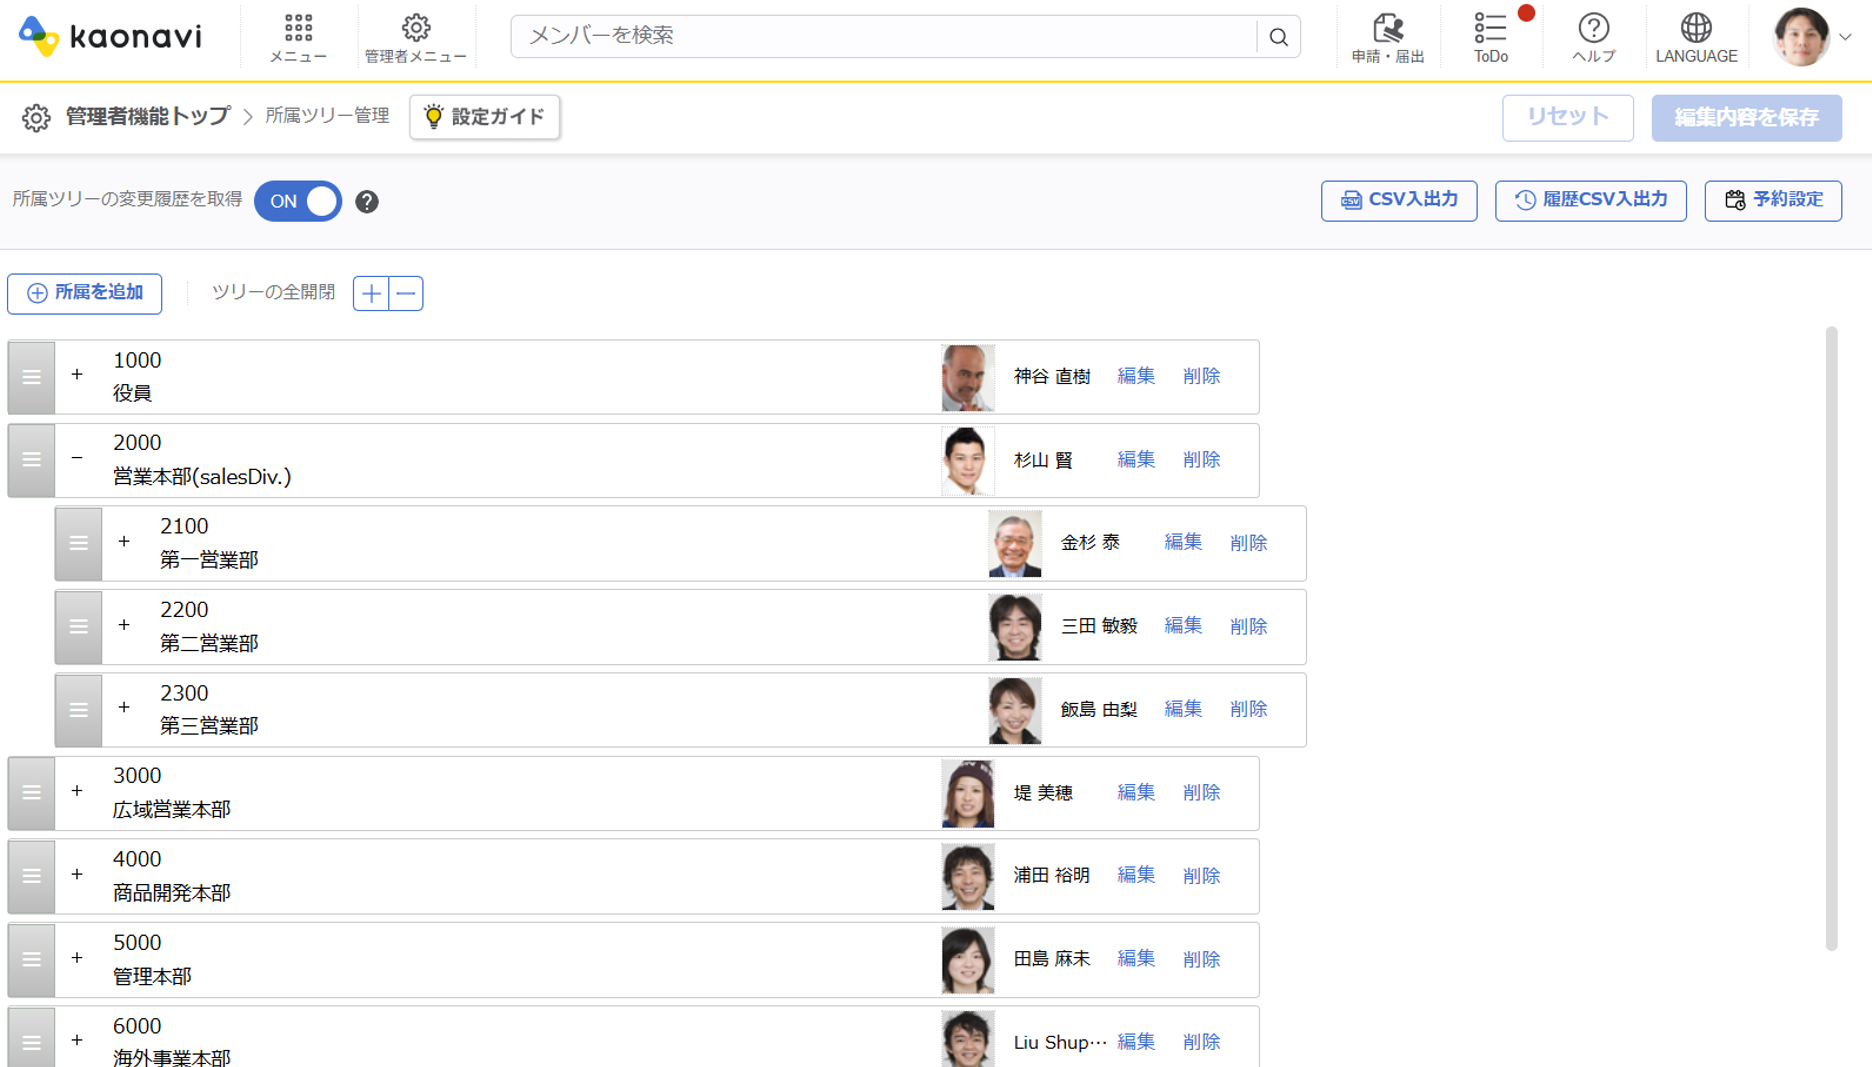This screenshot has width=1872, height=1067.
Task: Open the 設定ガイド button
Action: (485, 117)
